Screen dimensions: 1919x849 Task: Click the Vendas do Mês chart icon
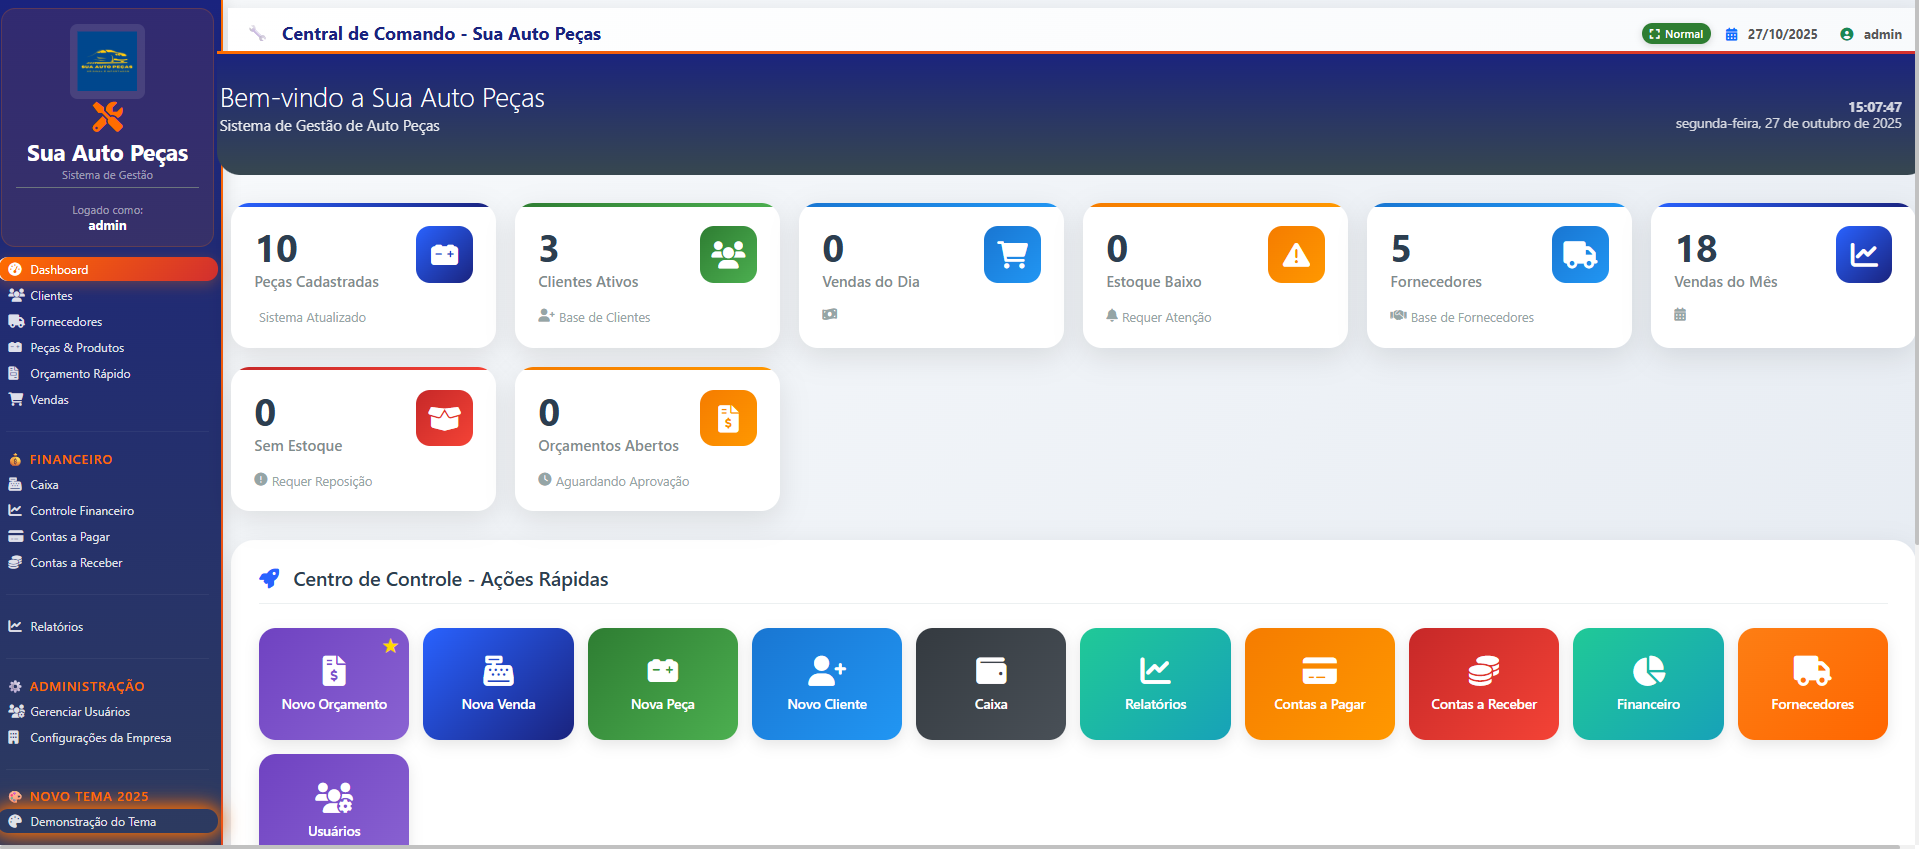pyautogui.click(x=1863, y=255)
